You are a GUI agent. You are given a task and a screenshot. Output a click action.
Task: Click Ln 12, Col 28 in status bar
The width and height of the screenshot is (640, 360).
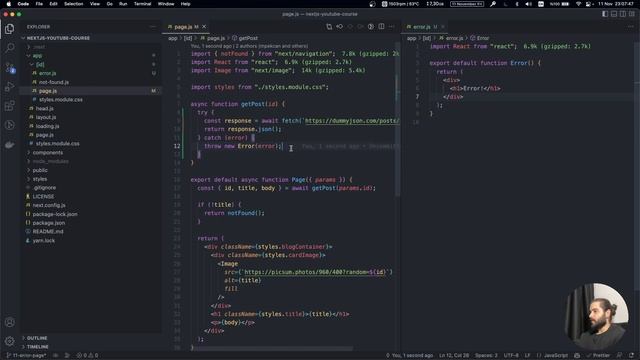click(x=453, y=356)
